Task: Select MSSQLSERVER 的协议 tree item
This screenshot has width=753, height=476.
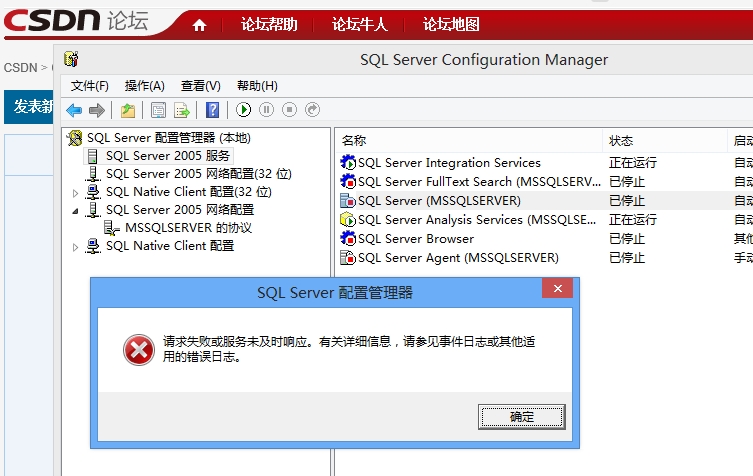Action: 188,228
